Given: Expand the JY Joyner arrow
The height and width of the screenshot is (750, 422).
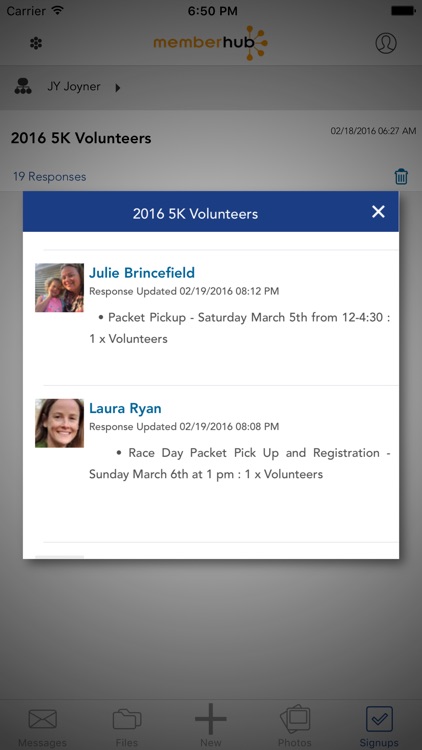Looking at the screenshot, I should pos(118,88).
